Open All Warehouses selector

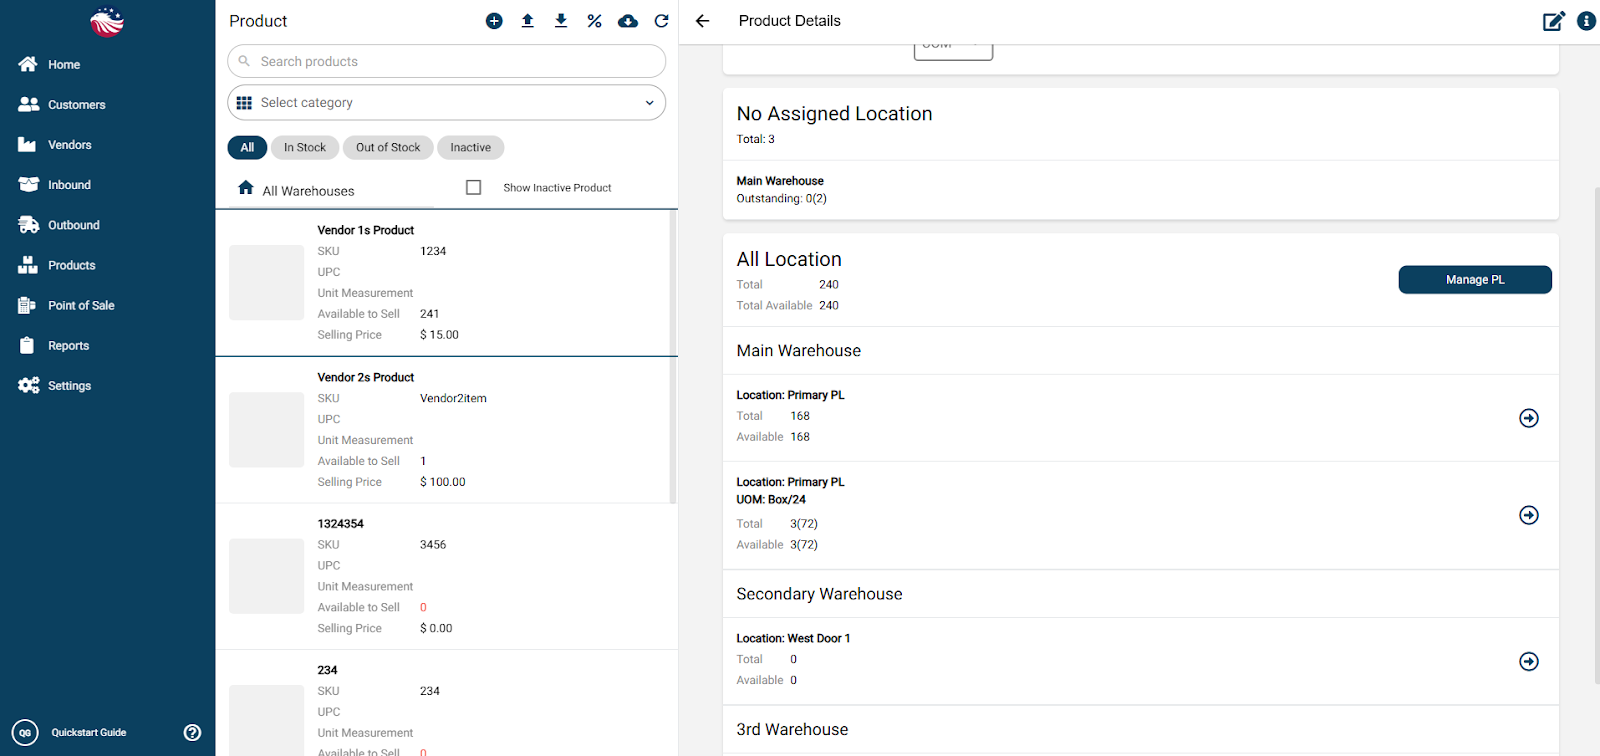click(x=297, y=190)
